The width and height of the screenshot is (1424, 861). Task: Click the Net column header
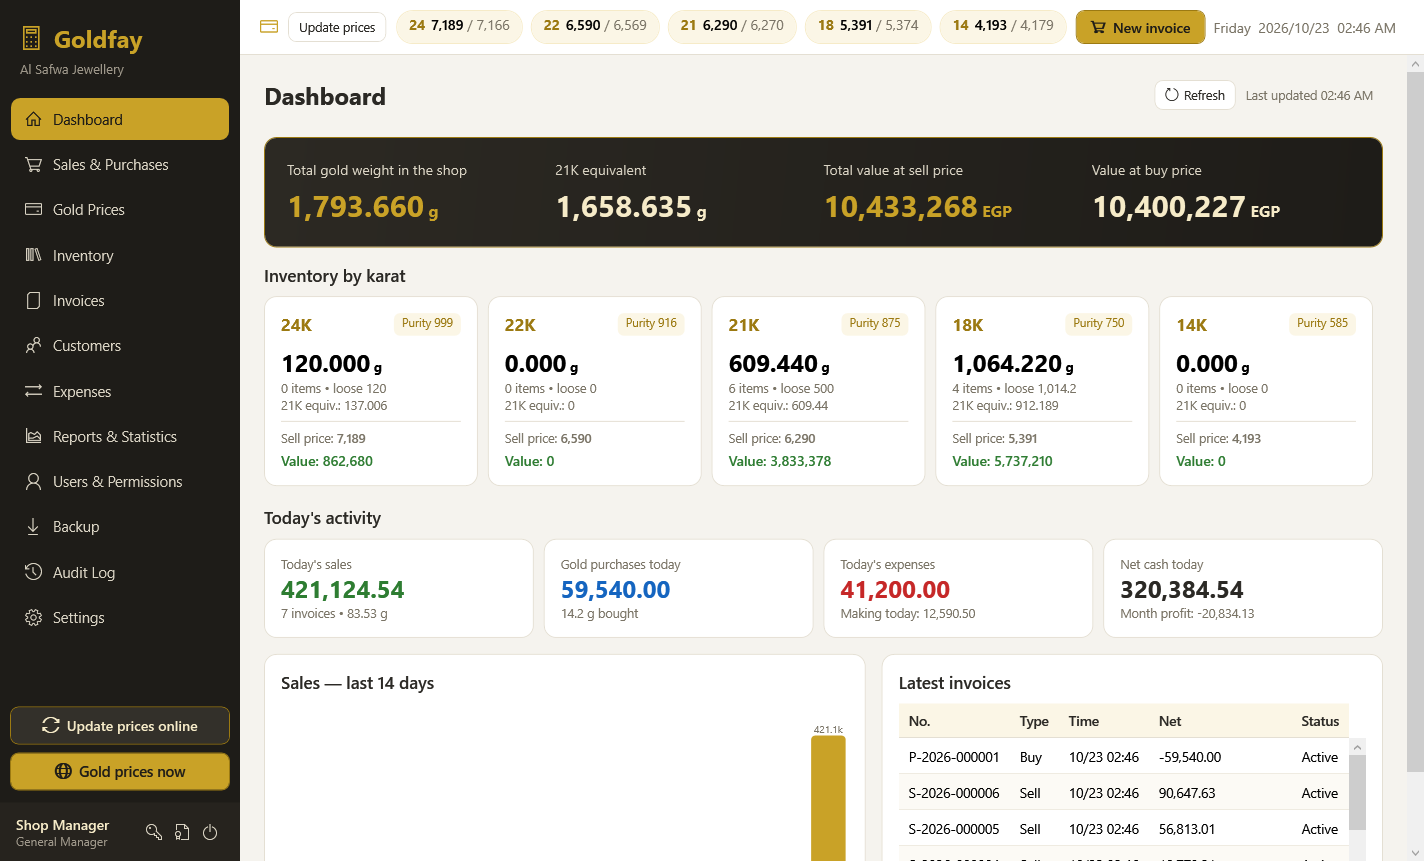coord(1170,721)
